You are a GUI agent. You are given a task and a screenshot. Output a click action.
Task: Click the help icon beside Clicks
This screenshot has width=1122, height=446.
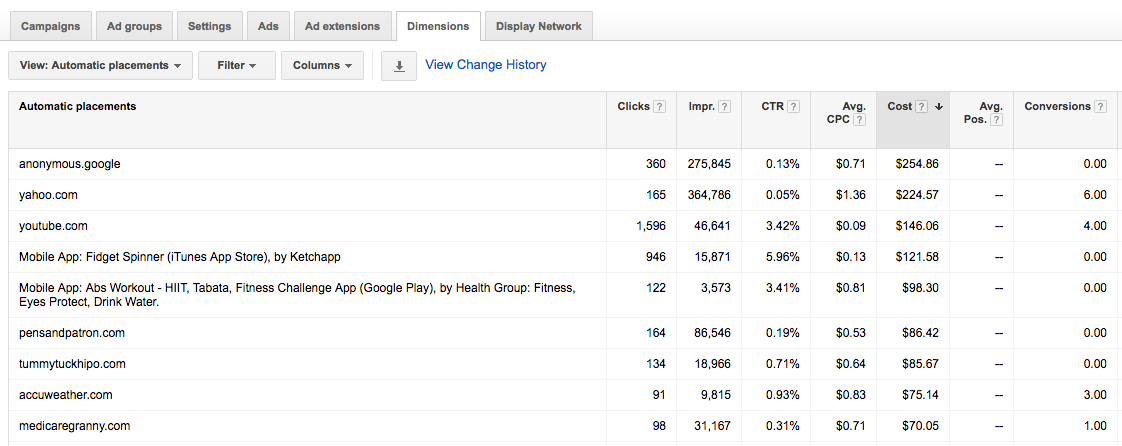[x=659, y=107]
